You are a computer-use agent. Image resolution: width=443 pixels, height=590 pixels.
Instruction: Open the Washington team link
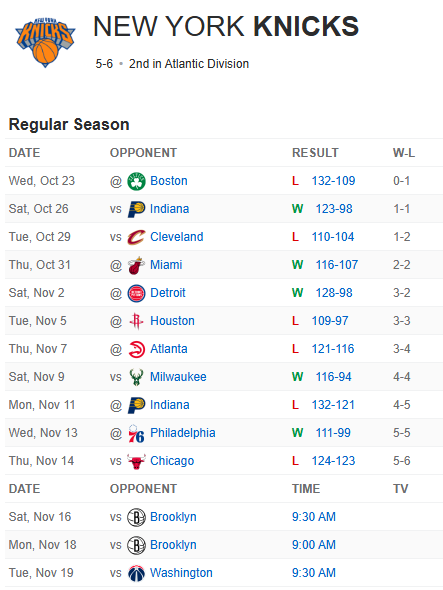[x=181, y=573]
